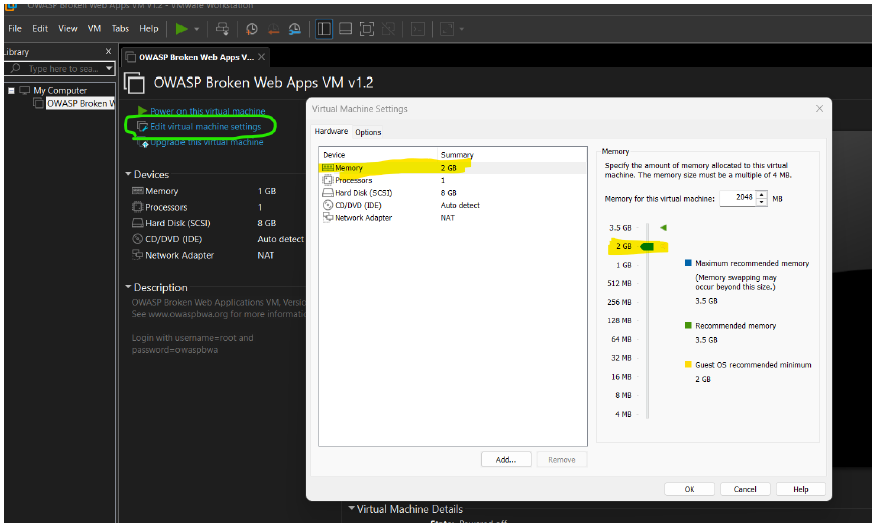Image resolution: width=876 pixels, height=527 pixels.
Task: Select the OWASP Broken Web Apps tab
Action: [x=196, y=57]
